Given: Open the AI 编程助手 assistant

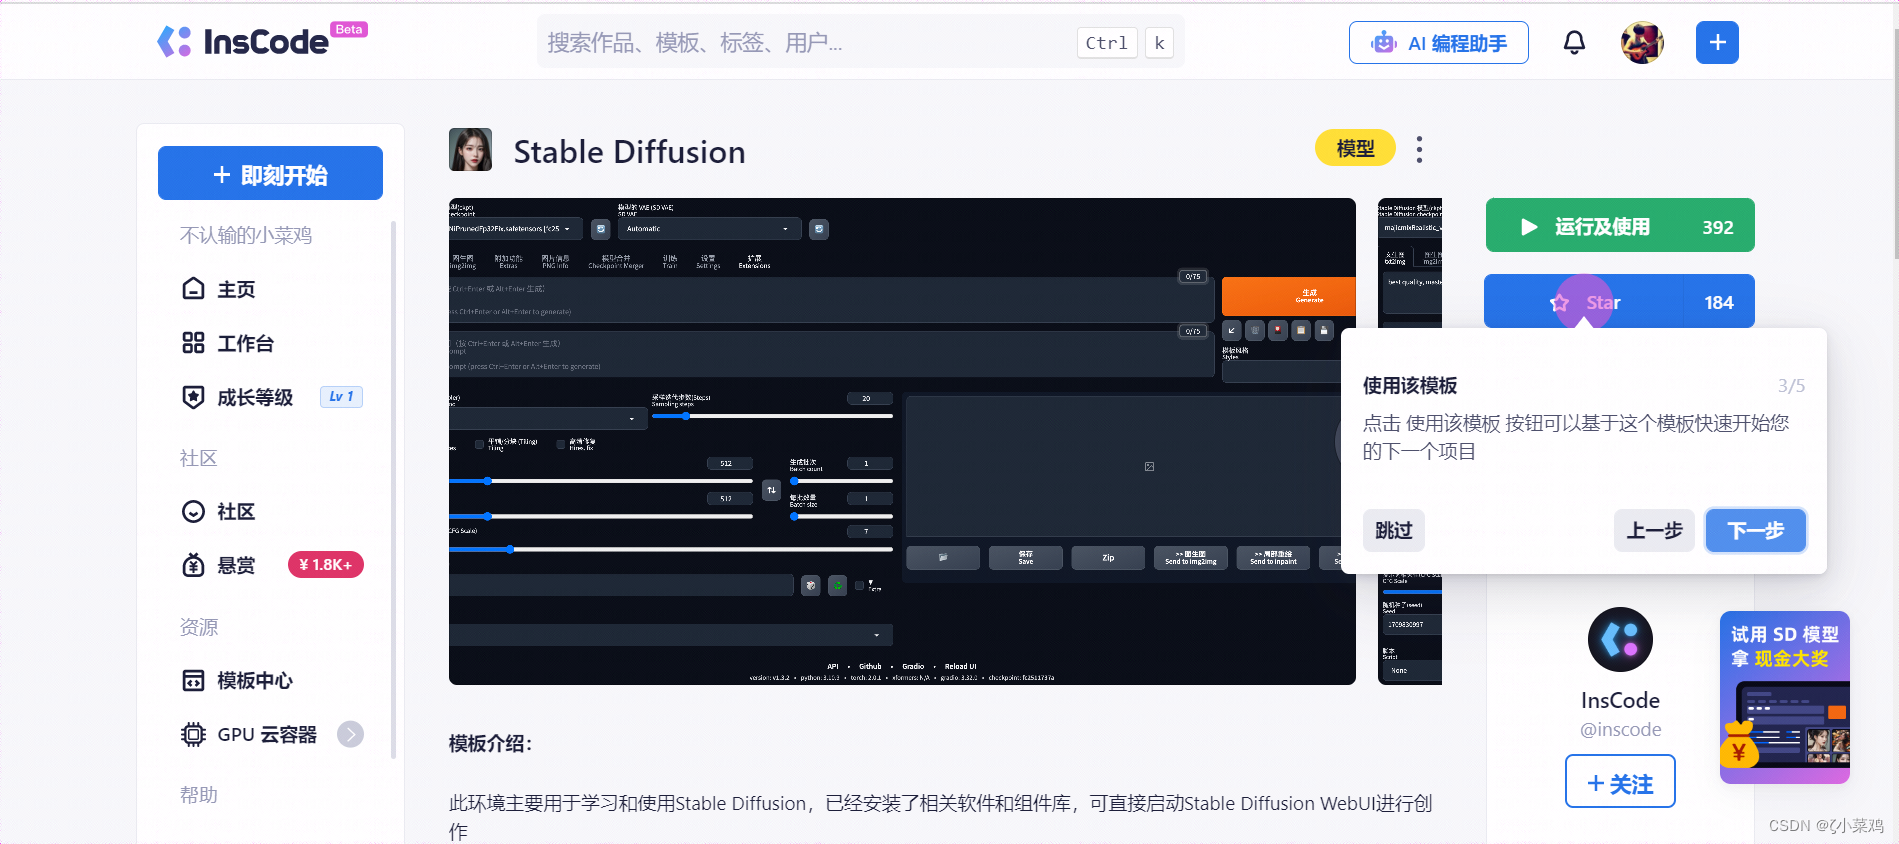Looking at the screenshot, I should (1438, 42).
